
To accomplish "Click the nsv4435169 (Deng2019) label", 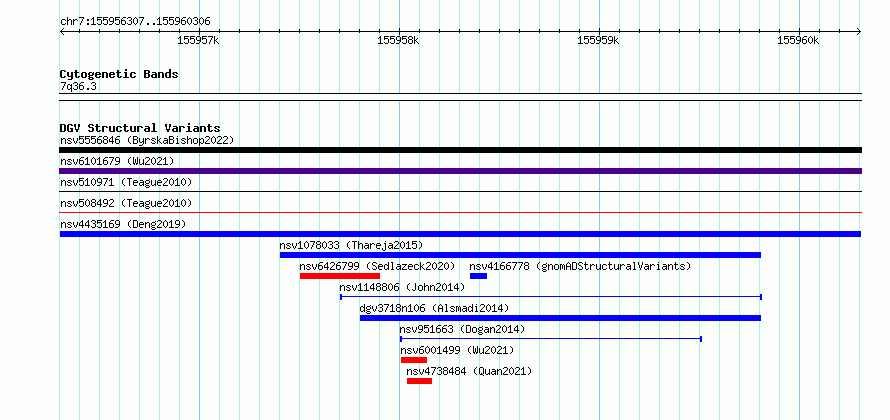I will 123,224.
